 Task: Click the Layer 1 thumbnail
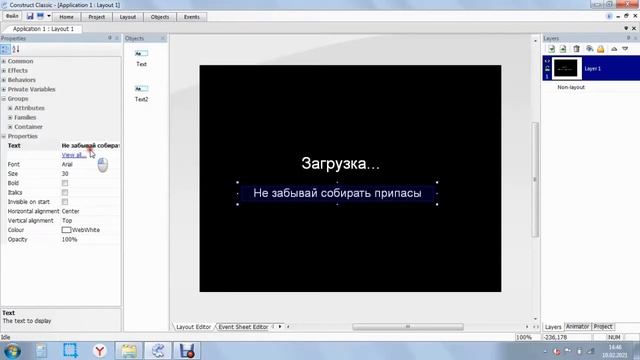[566, 69]
